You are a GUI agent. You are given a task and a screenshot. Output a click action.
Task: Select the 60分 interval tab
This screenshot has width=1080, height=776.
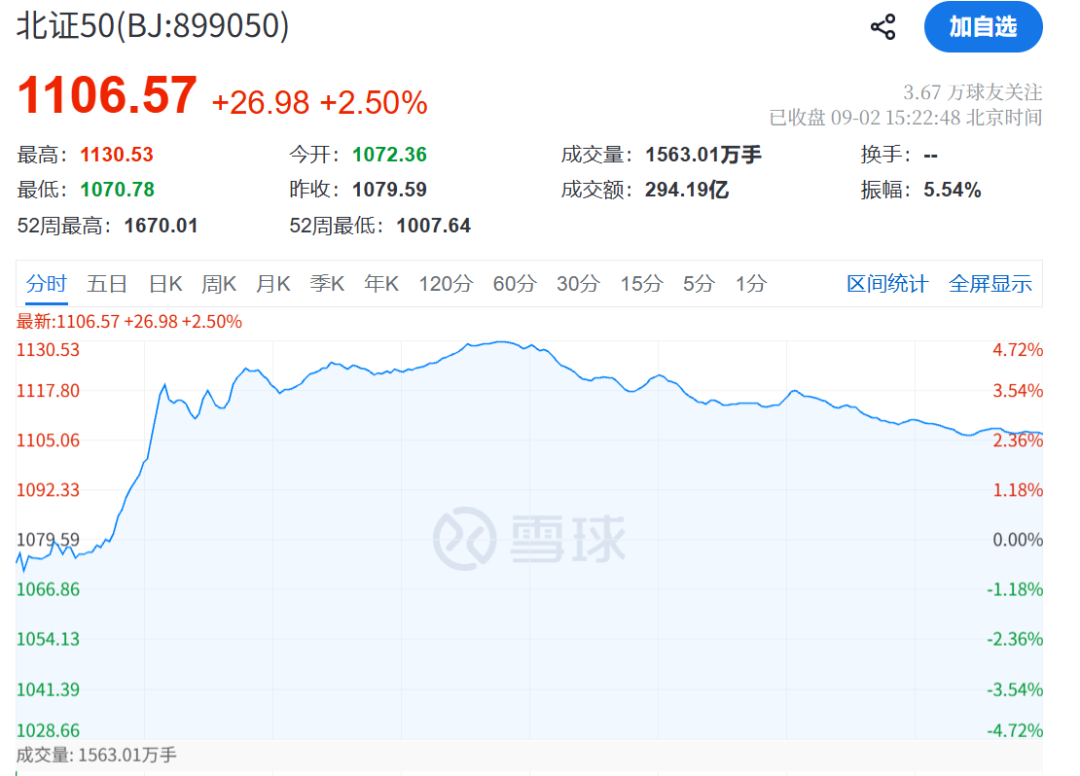tap(515, 284)
